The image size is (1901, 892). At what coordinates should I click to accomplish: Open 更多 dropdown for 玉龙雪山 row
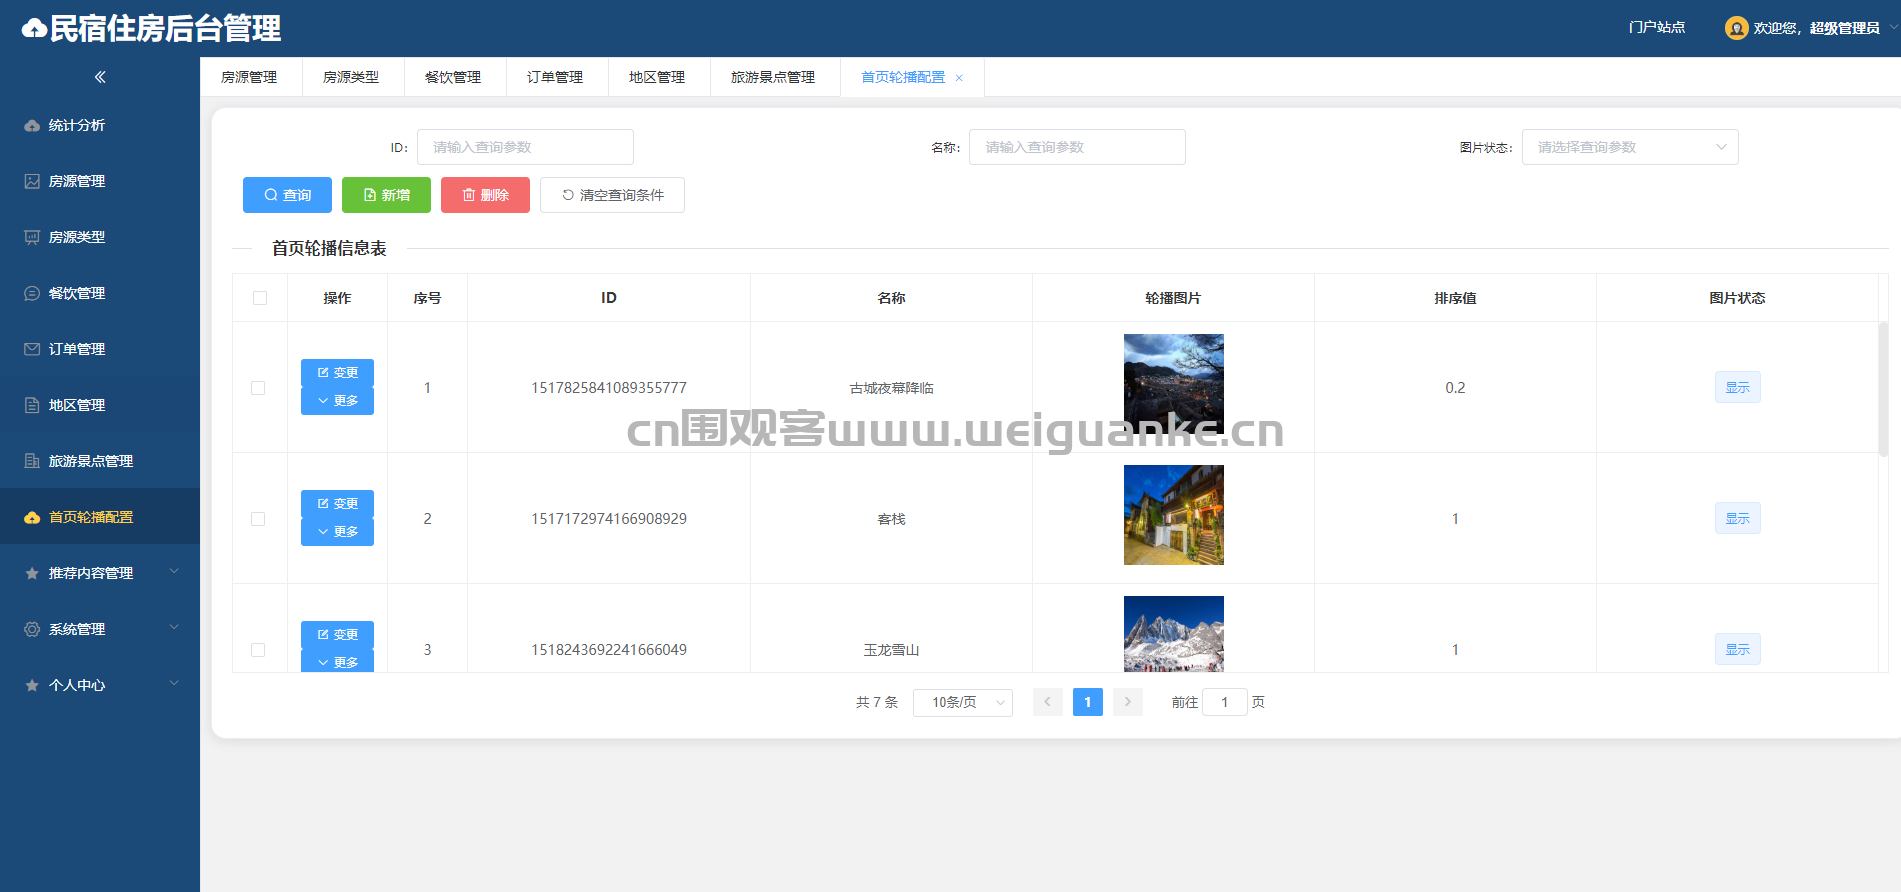[x=337, y=661]
